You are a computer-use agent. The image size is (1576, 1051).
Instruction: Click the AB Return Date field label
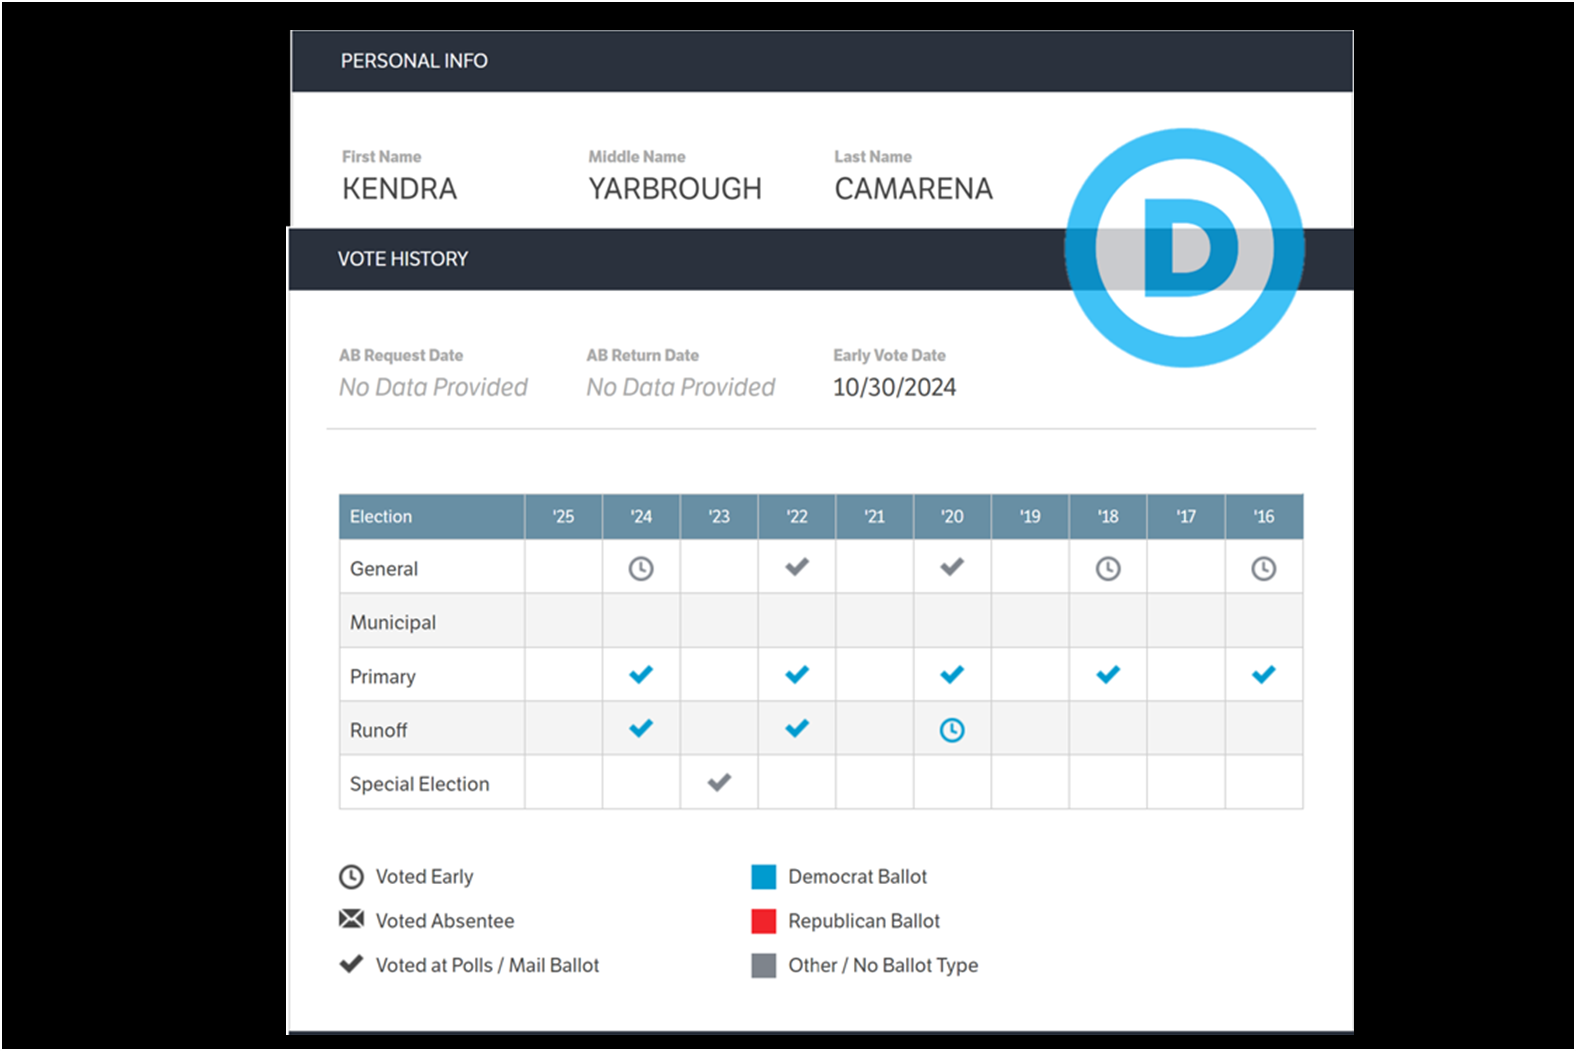point(643,355)
